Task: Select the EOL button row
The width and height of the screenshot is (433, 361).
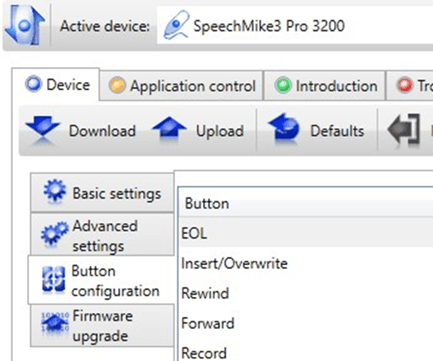Action: [x=306, y=233]
